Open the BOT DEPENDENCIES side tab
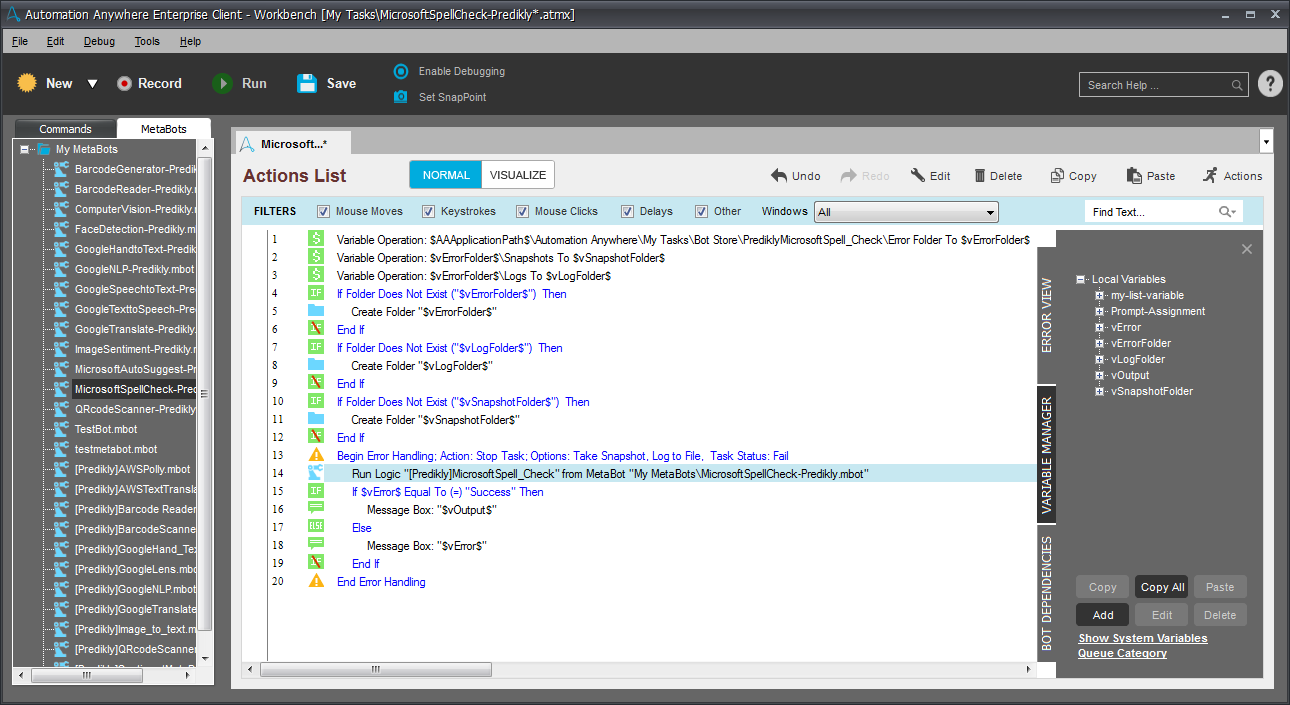Viewport: 1290px width, 705px height. [x=1047, y=594]
